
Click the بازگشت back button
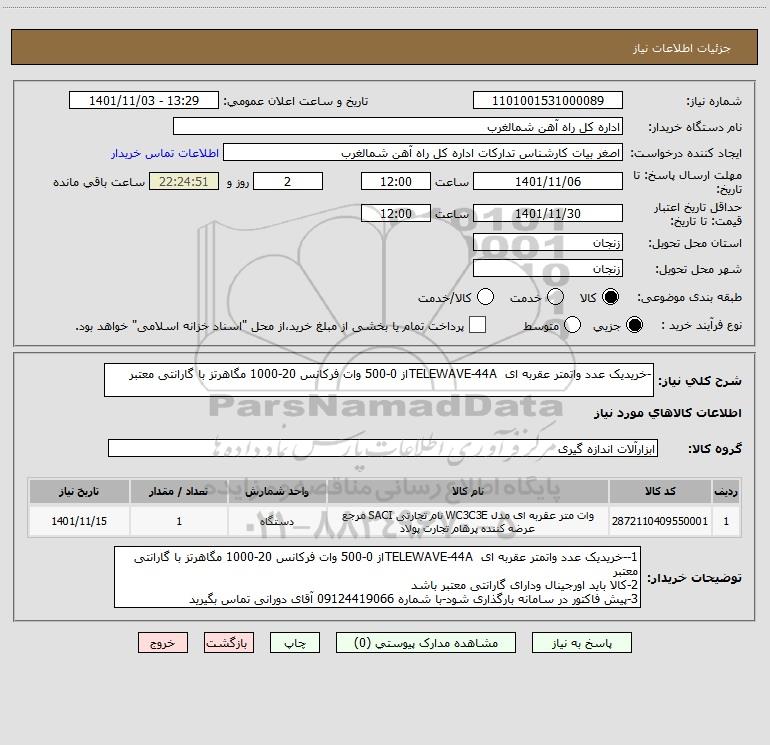pos(229,643)
